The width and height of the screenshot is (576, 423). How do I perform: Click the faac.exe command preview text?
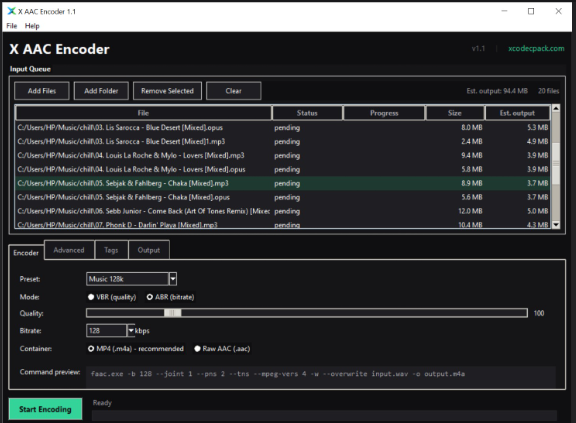point(278,374)
